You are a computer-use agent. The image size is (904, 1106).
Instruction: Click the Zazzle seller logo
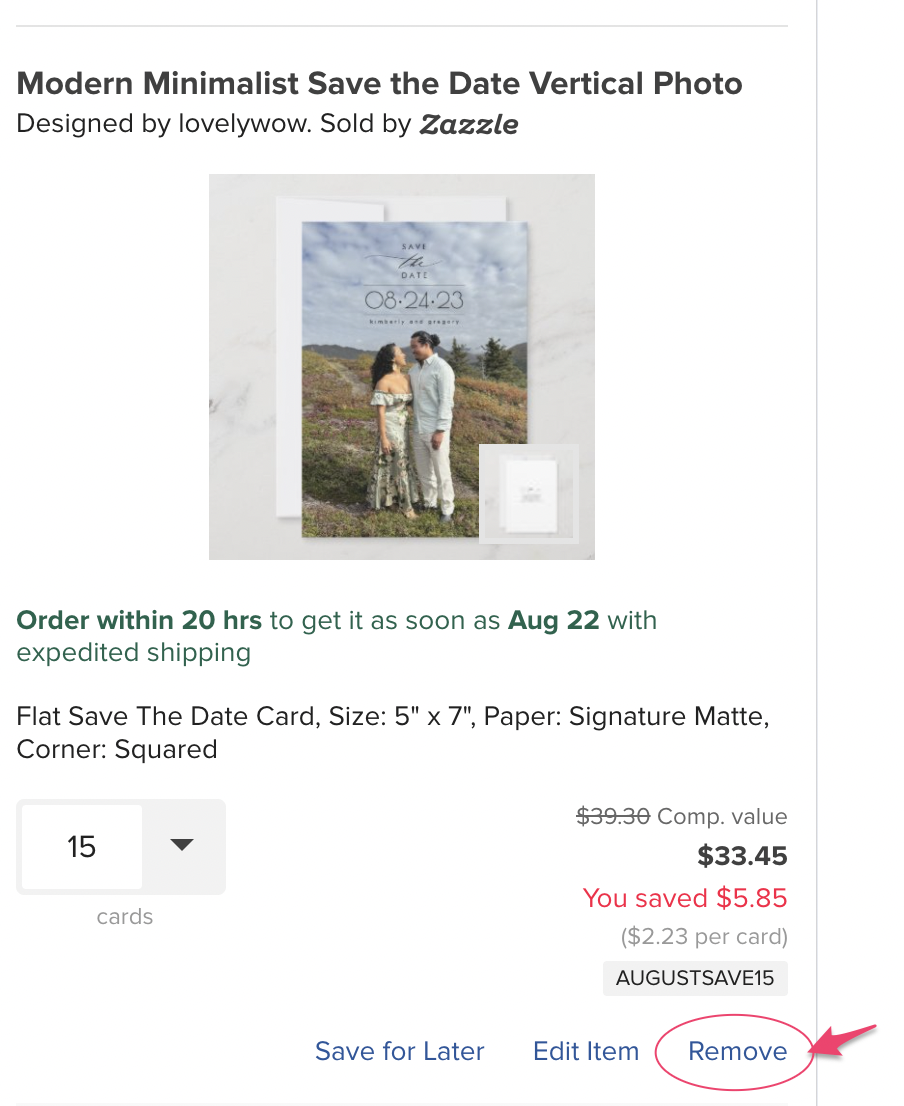click(x=469, y=125)
